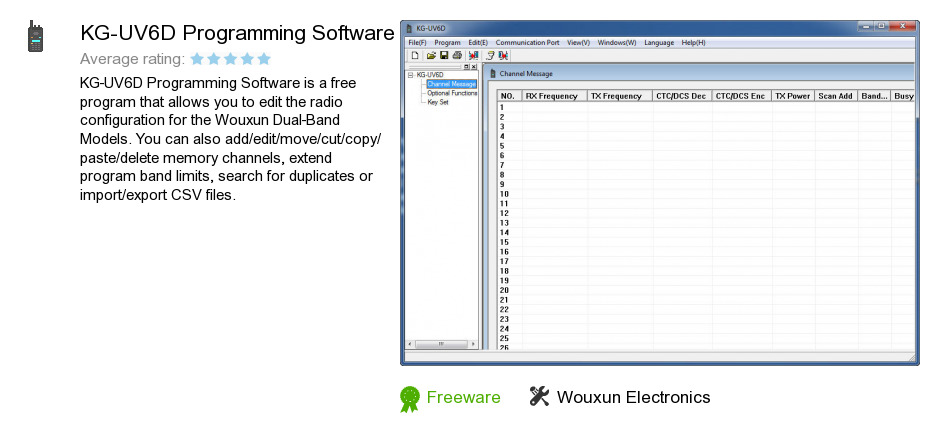
Task: Click the last toolbar icon with red arrows
Action: 503,56
